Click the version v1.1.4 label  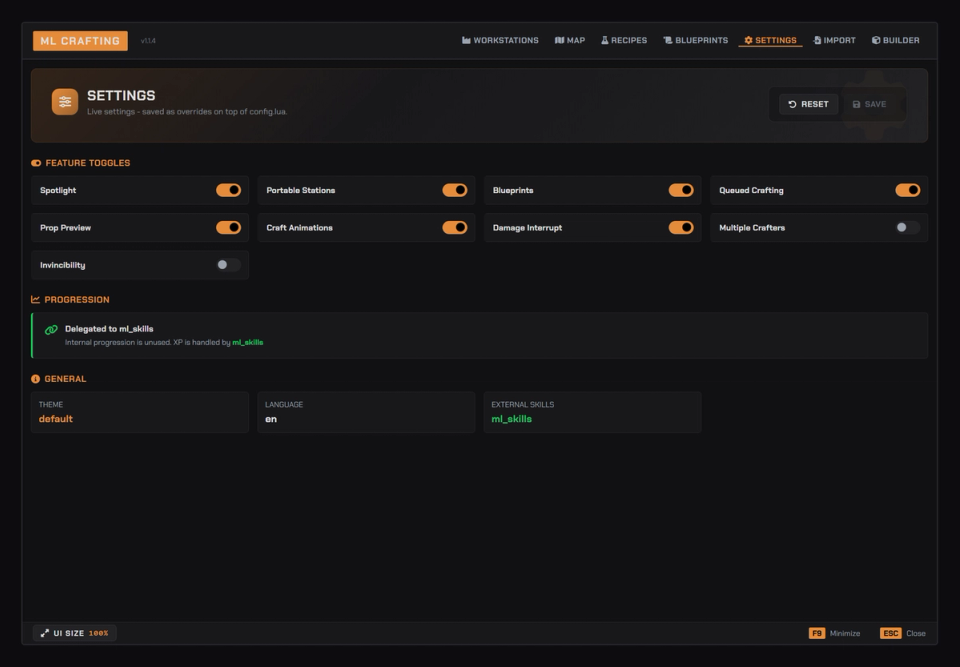(x=148, y=41)
